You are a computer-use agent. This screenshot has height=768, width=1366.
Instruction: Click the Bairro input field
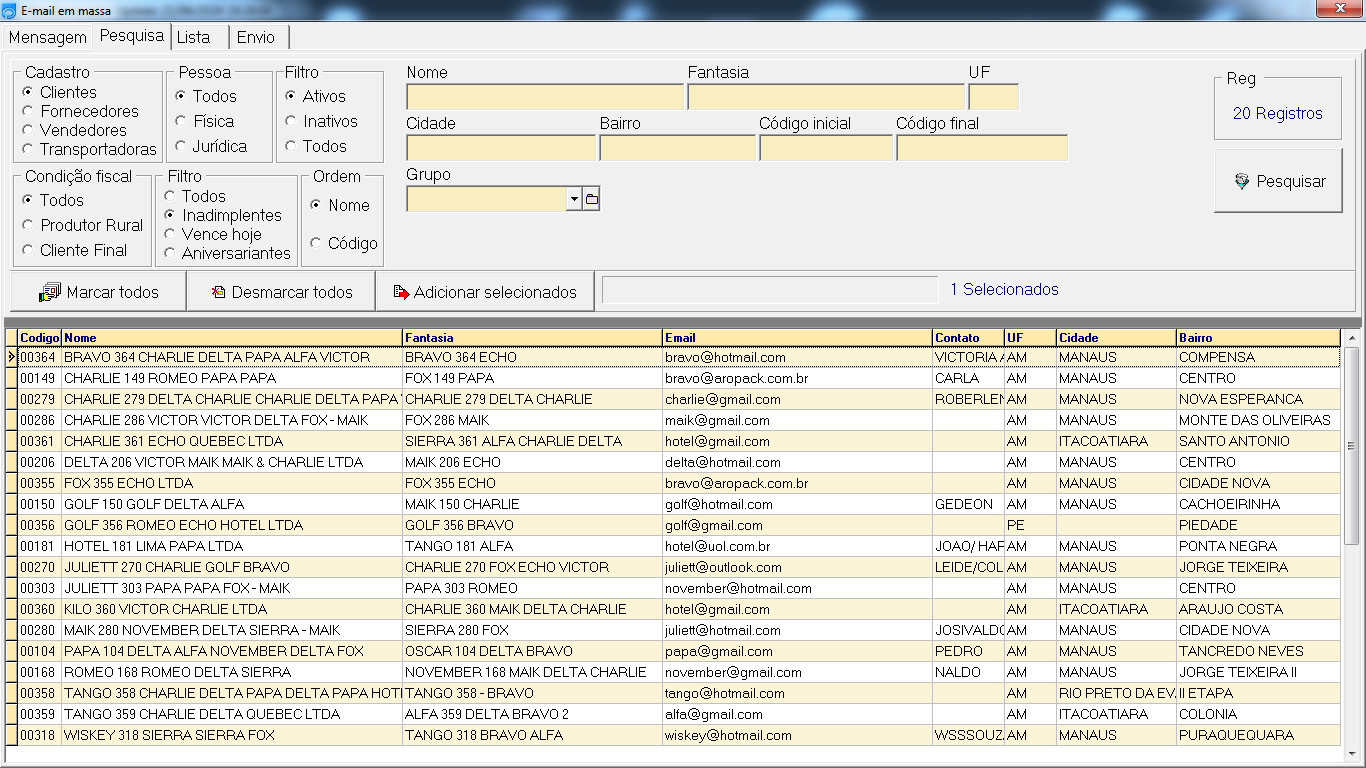pyautogui.click(x=678, y=148)
